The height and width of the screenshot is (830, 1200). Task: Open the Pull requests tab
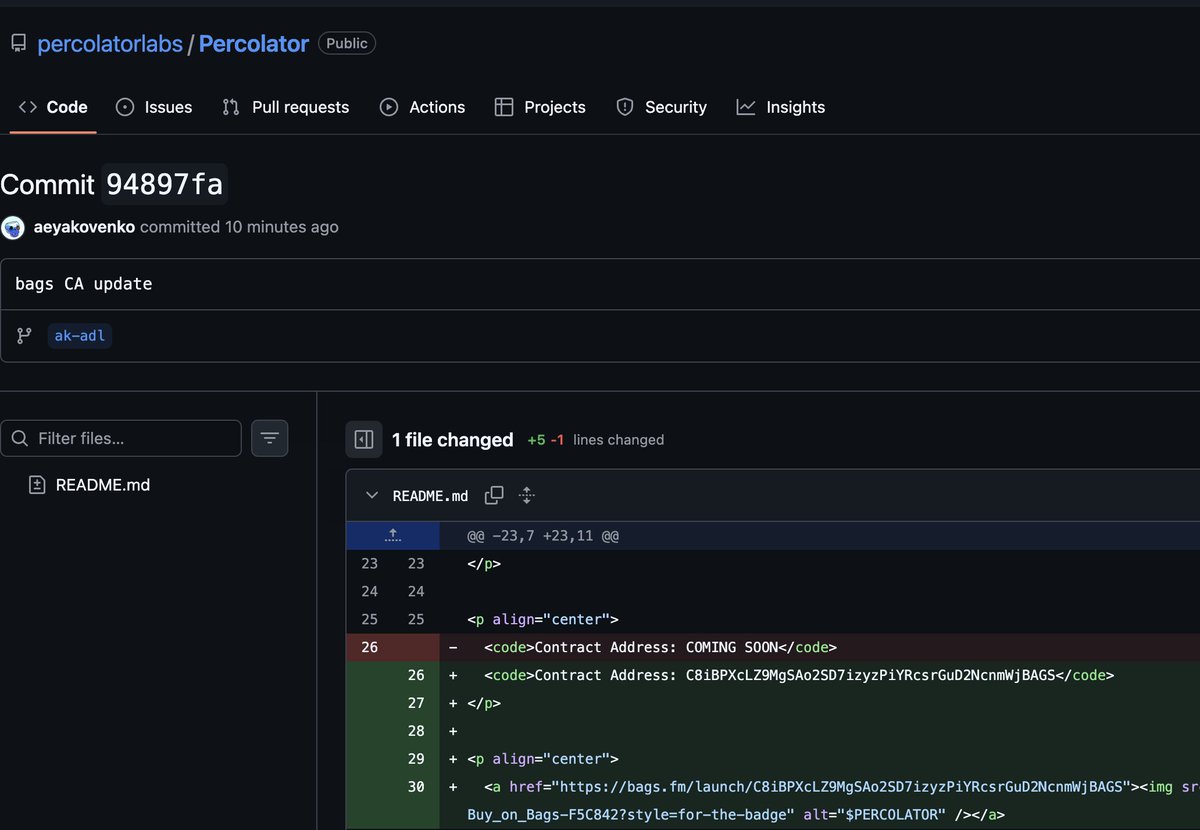click(x=286, y=107)
